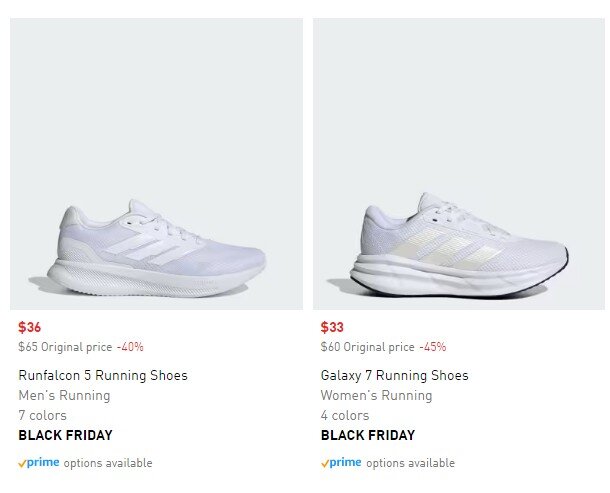Viewport: 610px width, 493px height.
Task: Click the Galaxy 7 Running Shoes title
Action: point(394,376)
